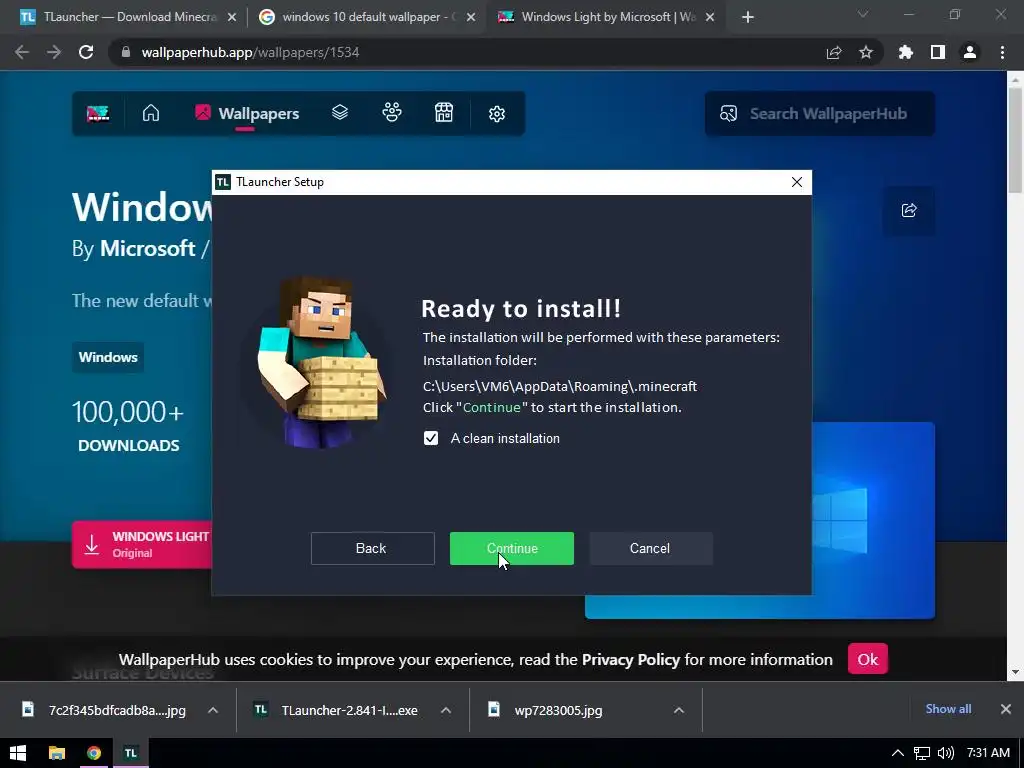Open the Chrome three-dot menu

[1002, 52]
